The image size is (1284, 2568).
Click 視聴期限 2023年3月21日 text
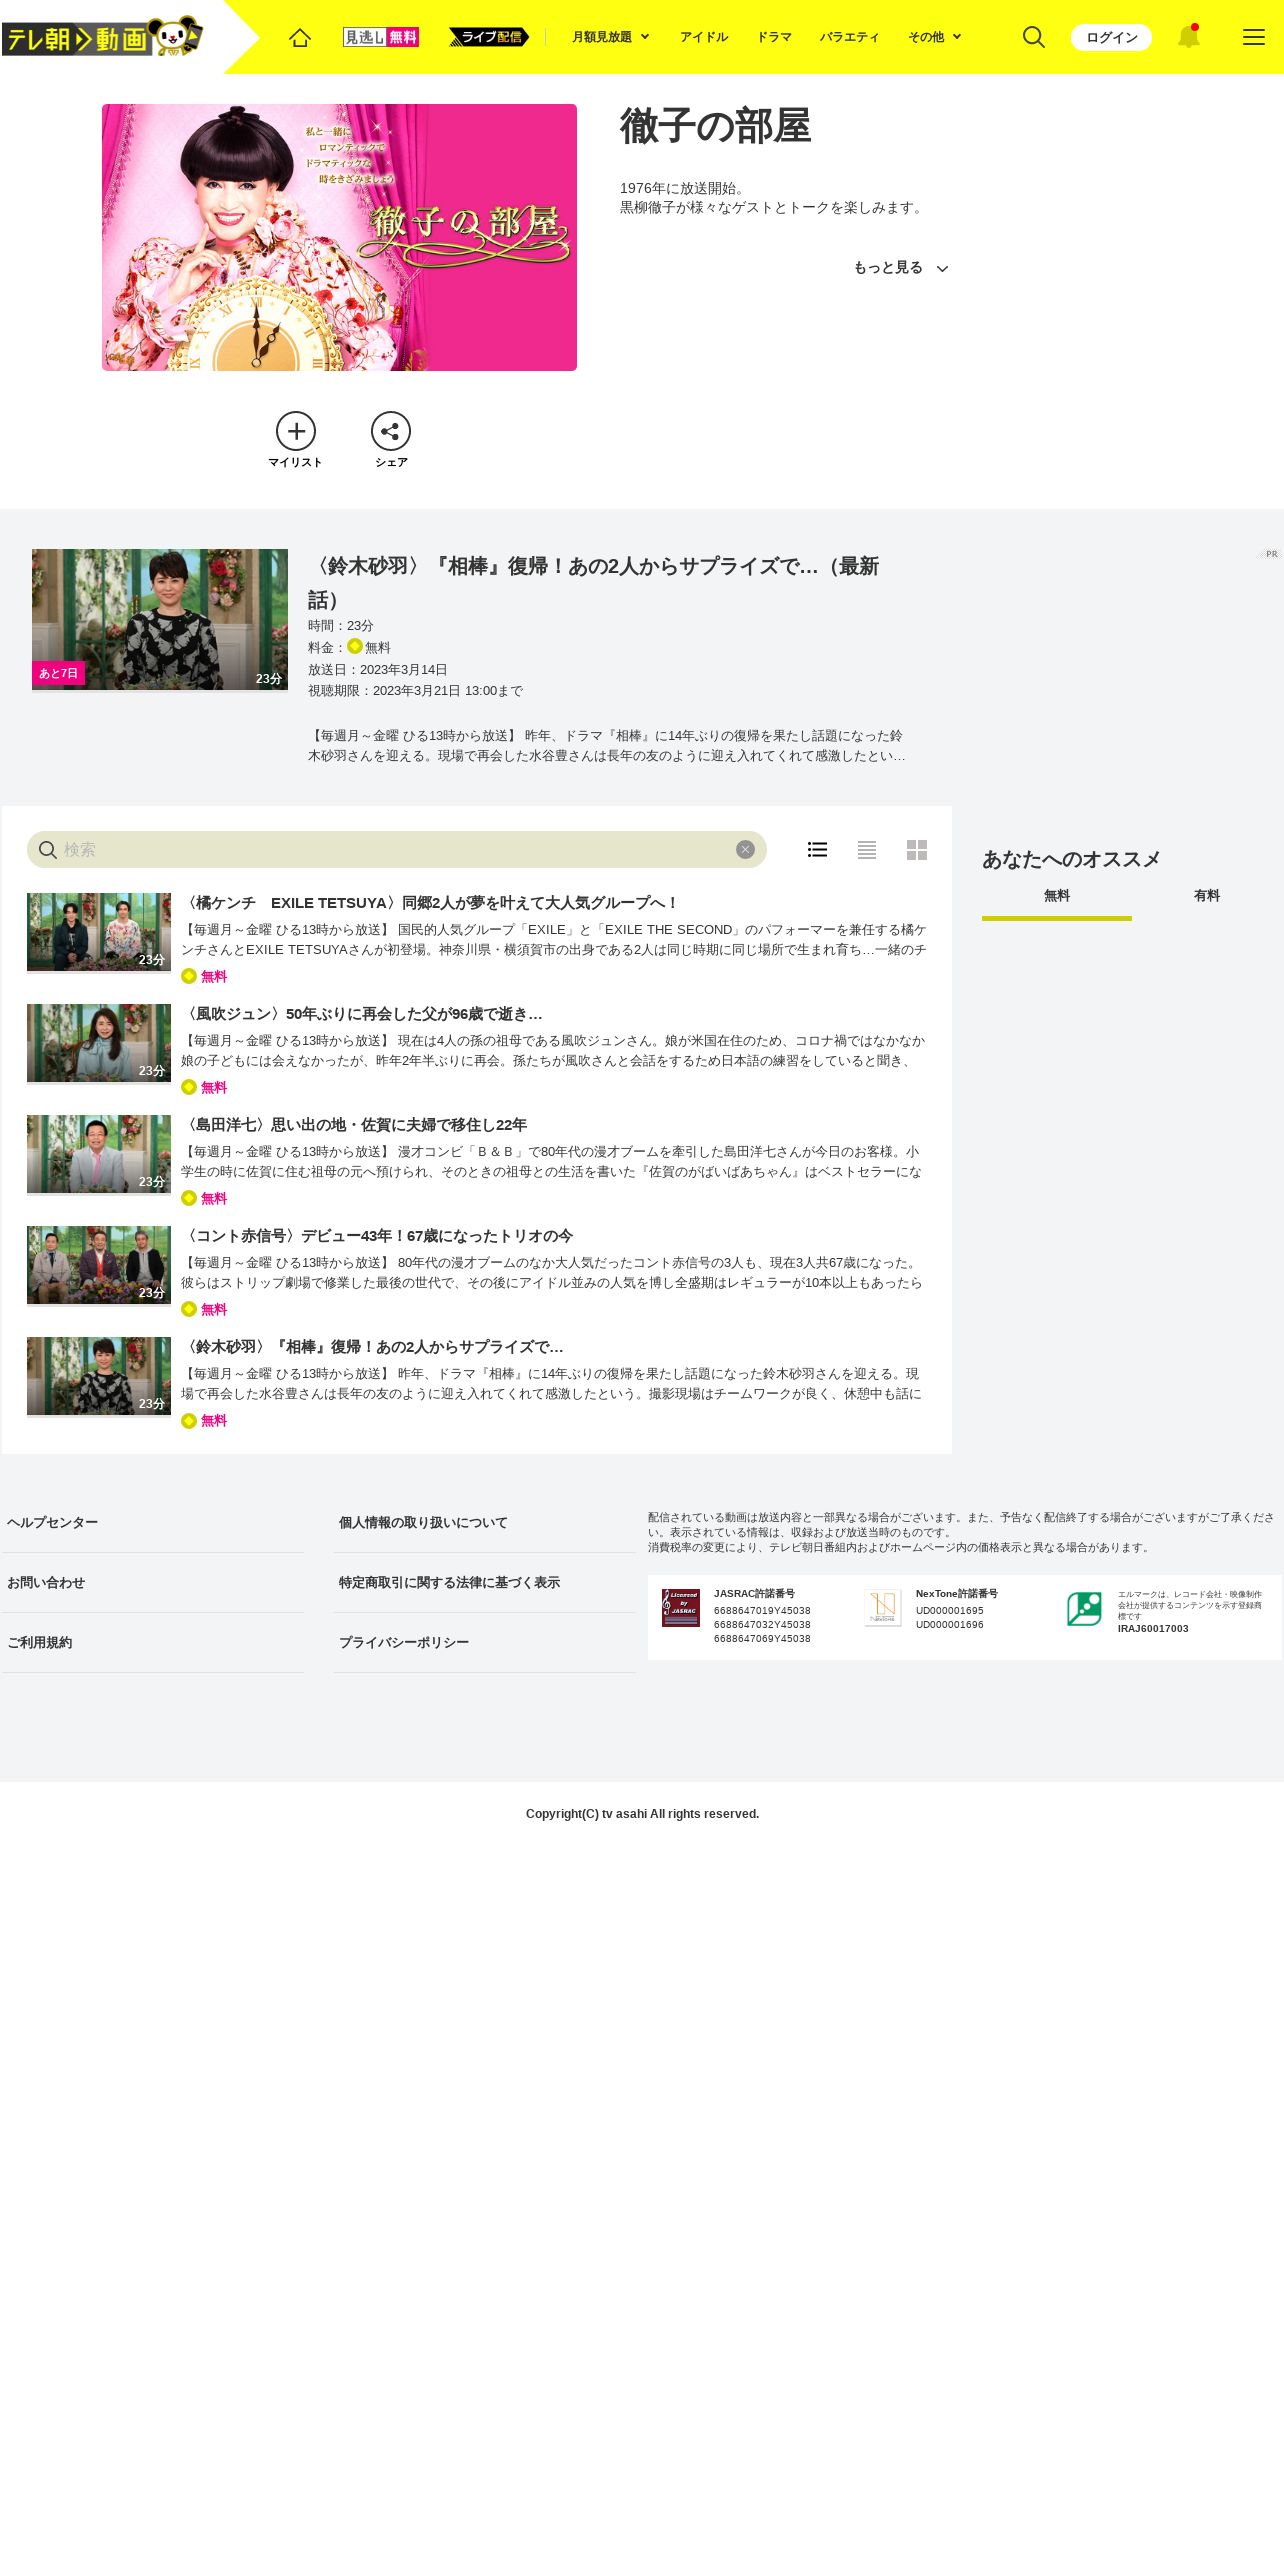pos(415,691)
